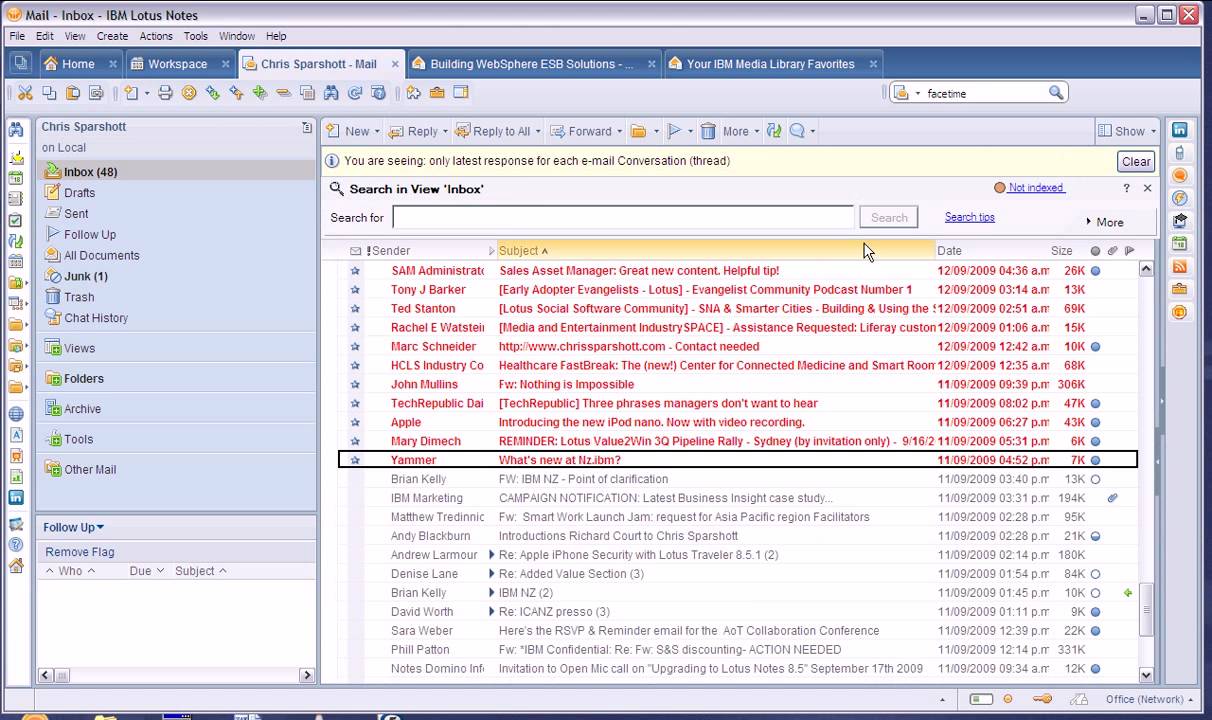
Task: Open the Actions menu
Action: click(x=156, y=36)
